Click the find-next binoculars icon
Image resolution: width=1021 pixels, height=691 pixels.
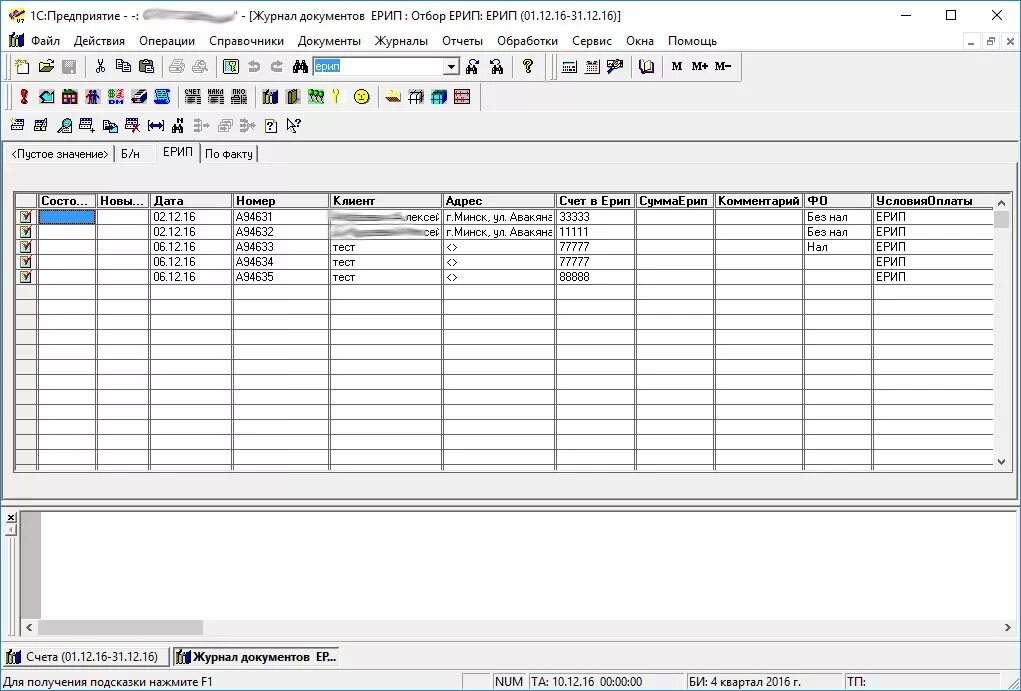tap(473, 66)
